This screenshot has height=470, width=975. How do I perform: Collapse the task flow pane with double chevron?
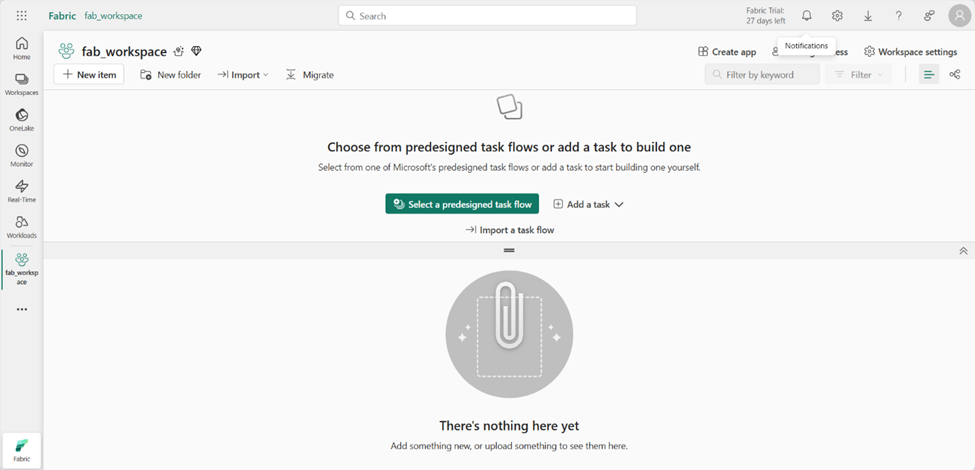coord(963,251)
